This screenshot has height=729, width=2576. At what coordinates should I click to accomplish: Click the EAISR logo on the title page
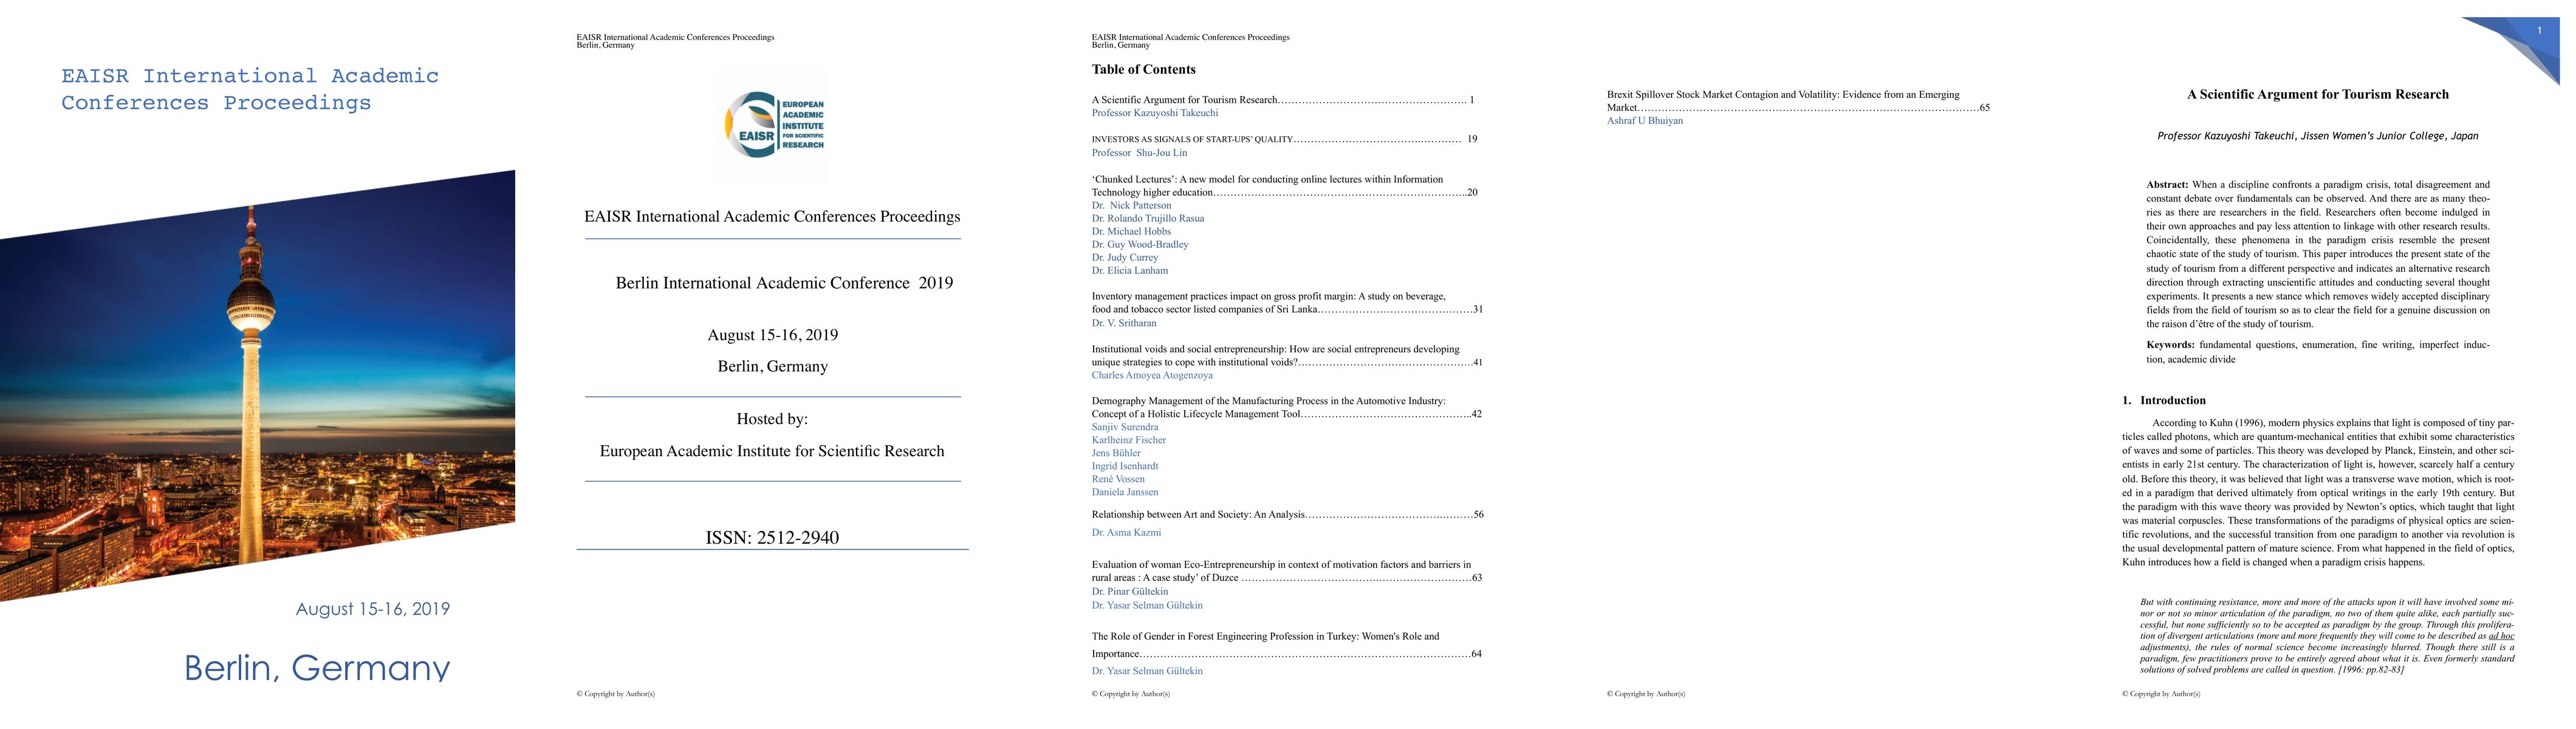tap(773, 125)
